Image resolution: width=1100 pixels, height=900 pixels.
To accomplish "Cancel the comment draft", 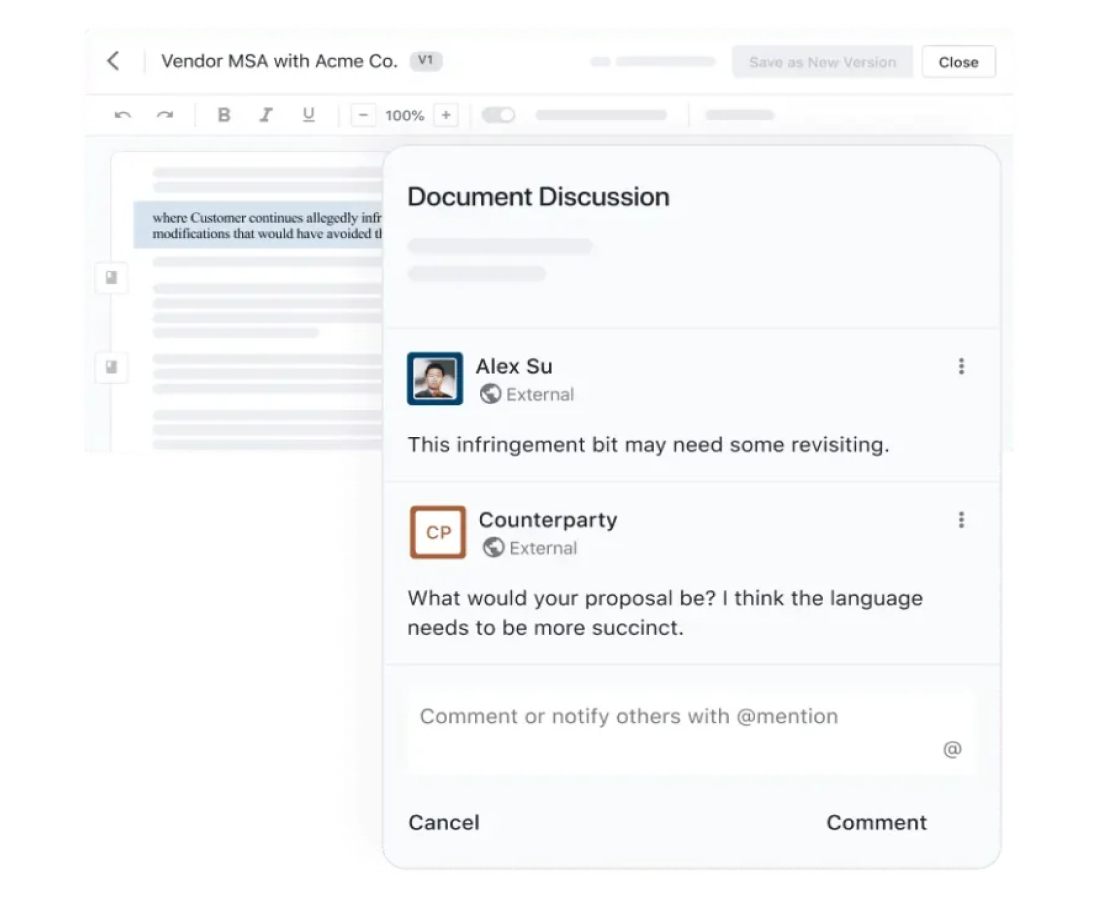I will click(444, 822).
